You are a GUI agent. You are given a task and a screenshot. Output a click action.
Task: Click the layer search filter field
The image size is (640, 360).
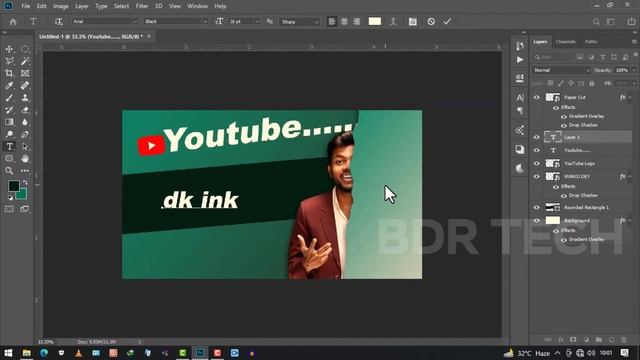pos(553,57)
